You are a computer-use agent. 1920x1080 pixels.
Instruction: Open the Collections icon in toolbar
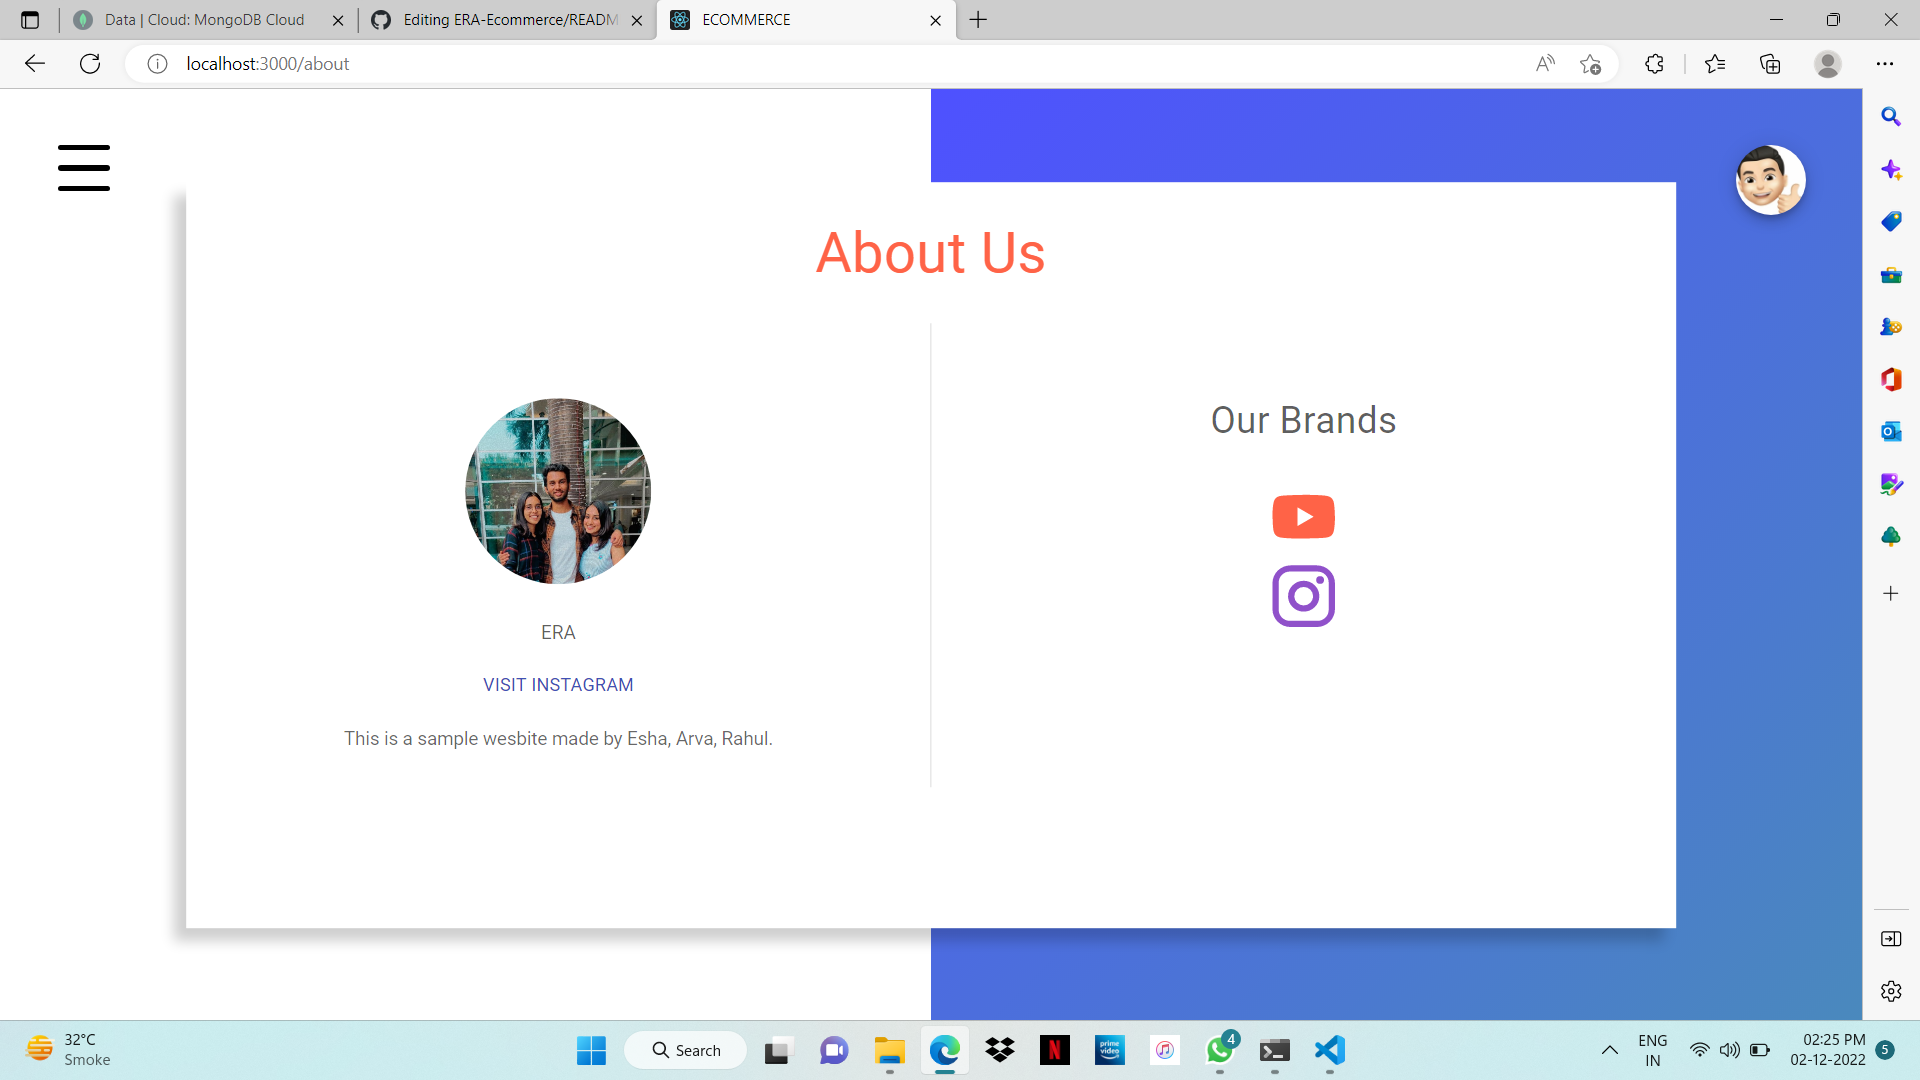[1770, 64]
